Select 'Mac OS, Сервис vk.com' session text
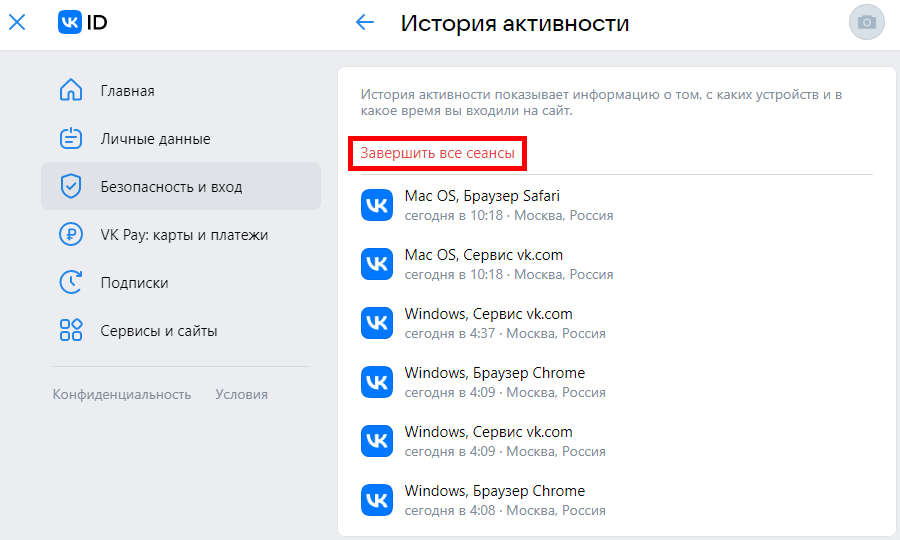The height and width of the screenshot is (540, 900). [x=484, y=255]
